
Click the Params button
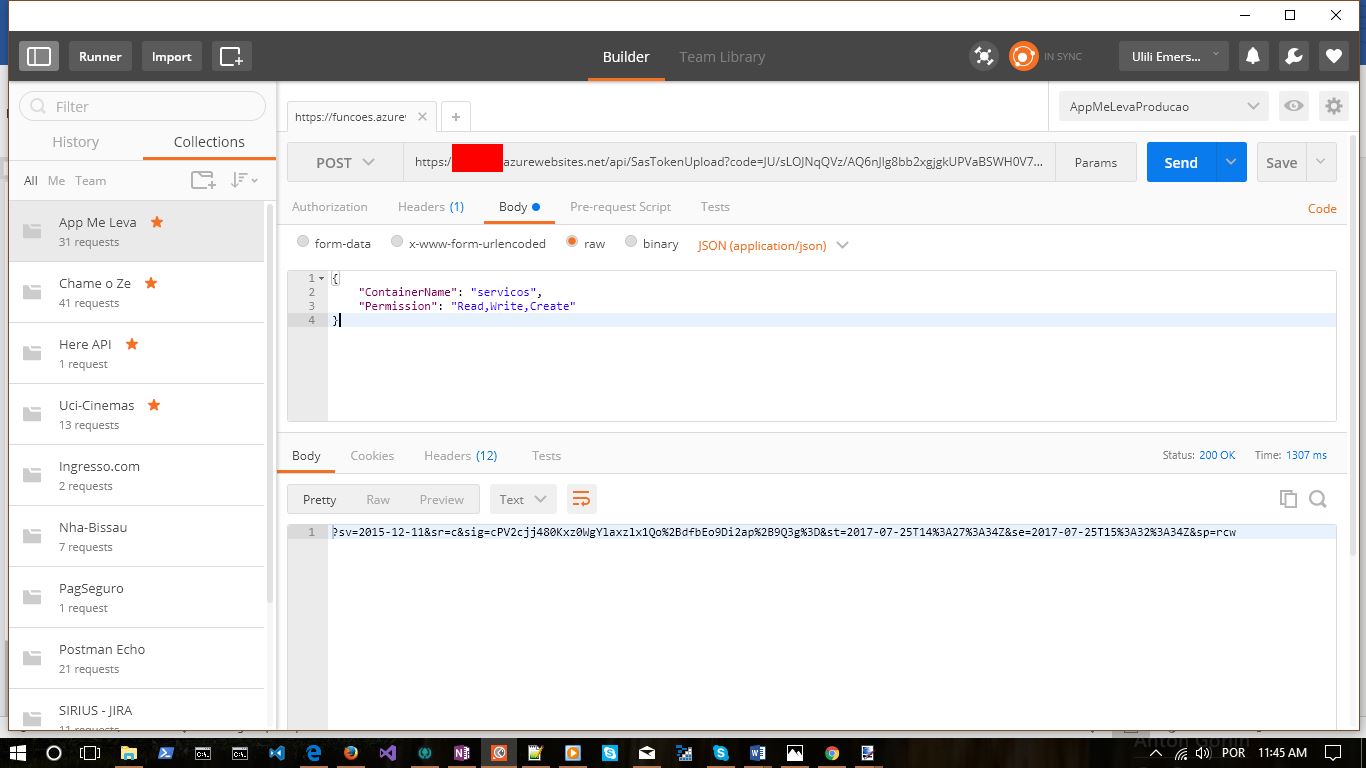click(1096, 162)
